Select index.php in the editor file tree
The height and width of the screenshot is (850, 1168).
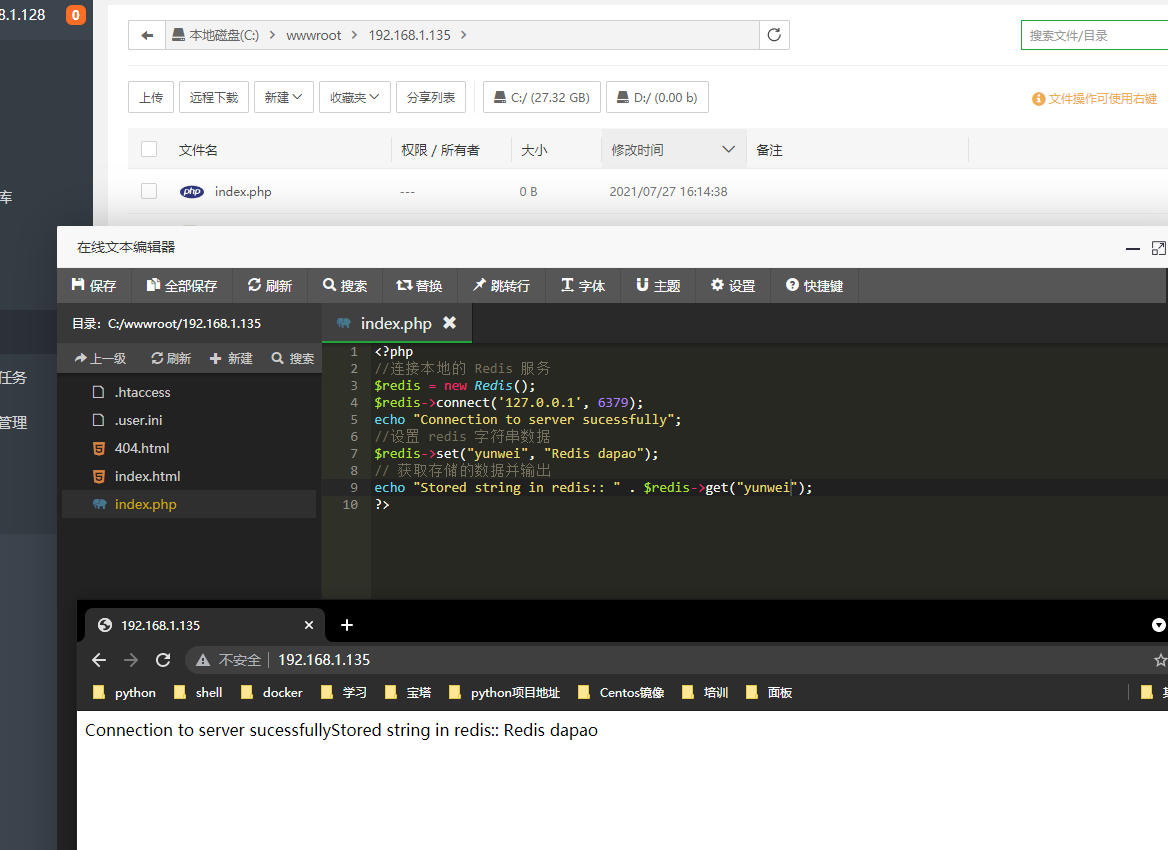pyautogui.click(x=189, y=504)
